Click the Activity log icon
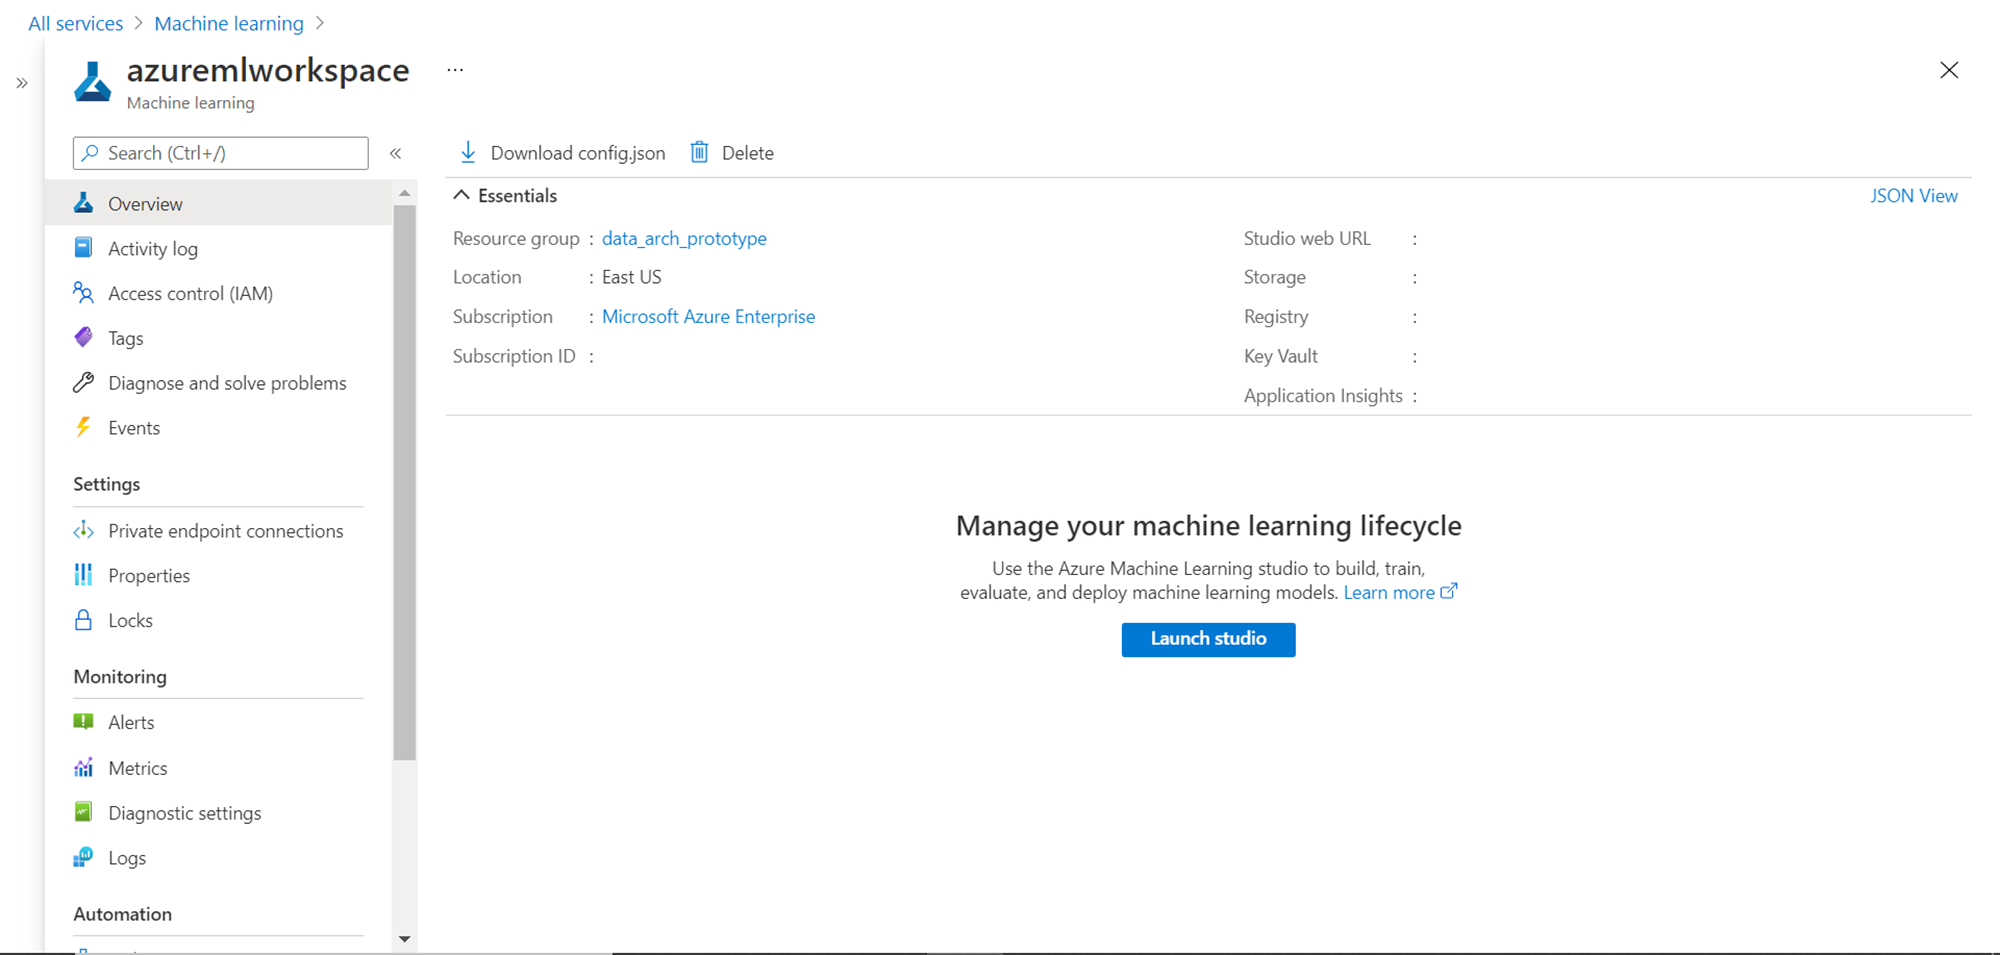The image size is (2000, 955). pos(84,248)
